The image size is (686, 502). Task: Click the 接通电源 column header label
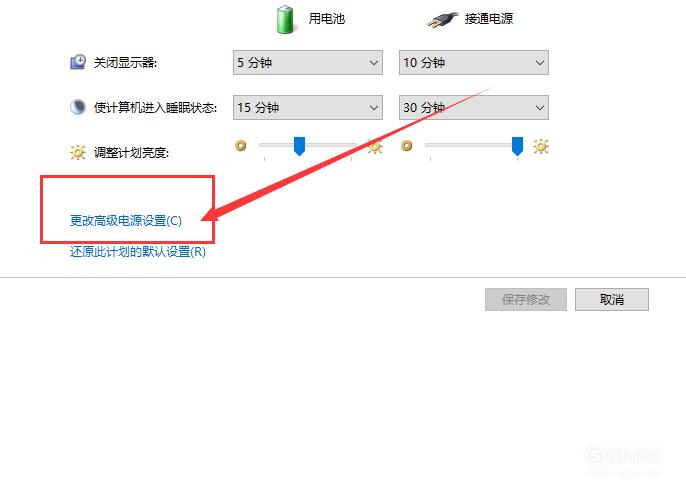click(489, 19)
